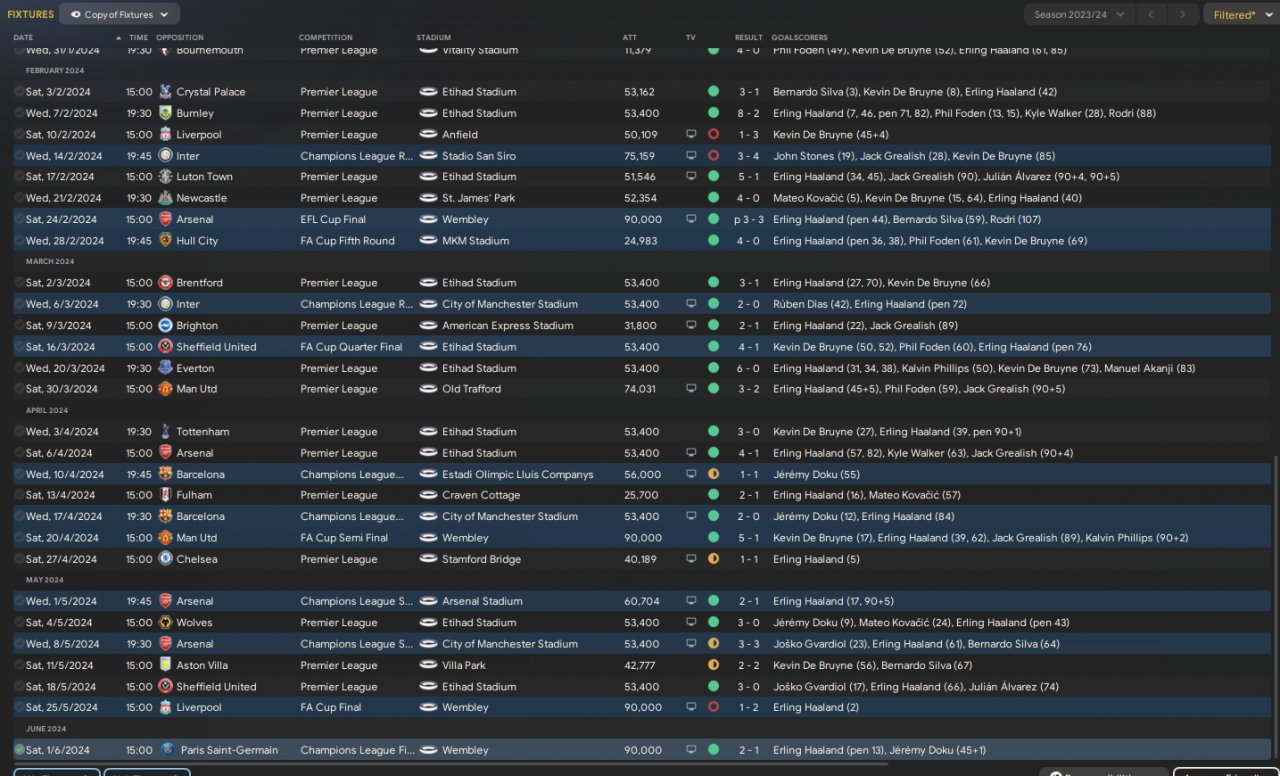Click the stadium icon beside Anfield
The image size is (1280, 776).
pyautogui.click(x=428, y=135)
